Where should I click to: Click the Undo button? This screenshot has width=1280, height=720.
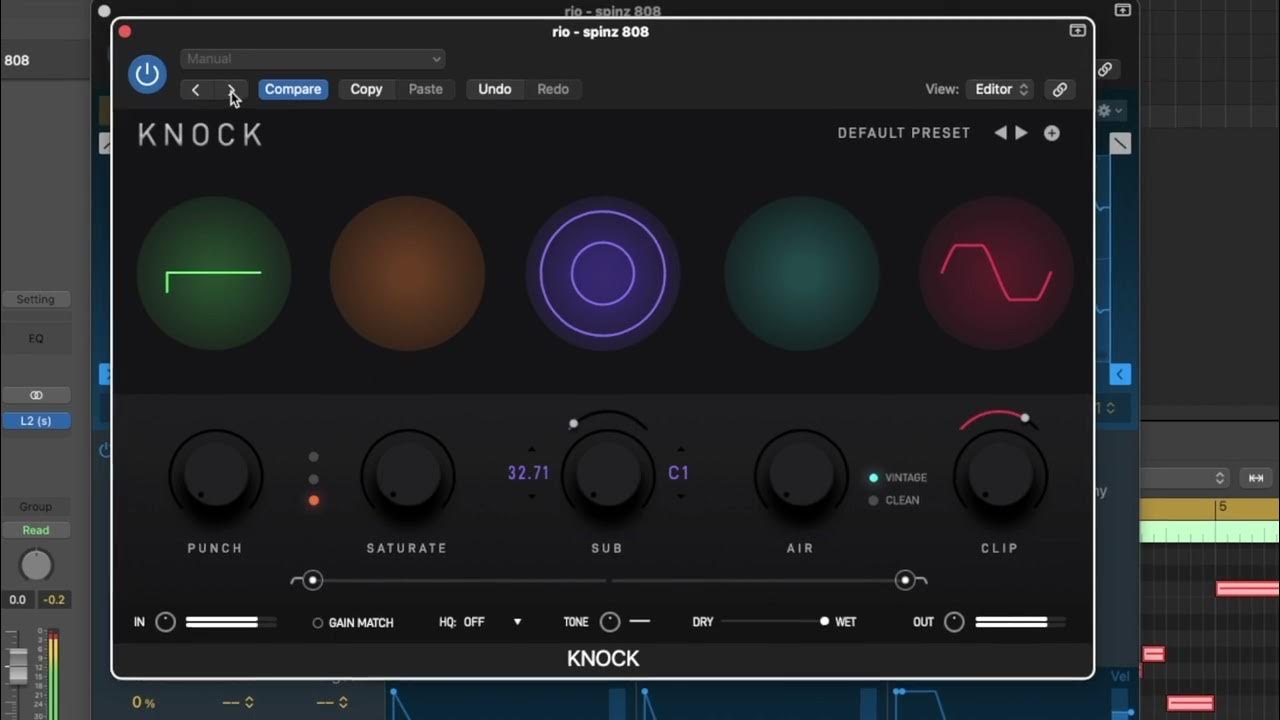[495, 89]
